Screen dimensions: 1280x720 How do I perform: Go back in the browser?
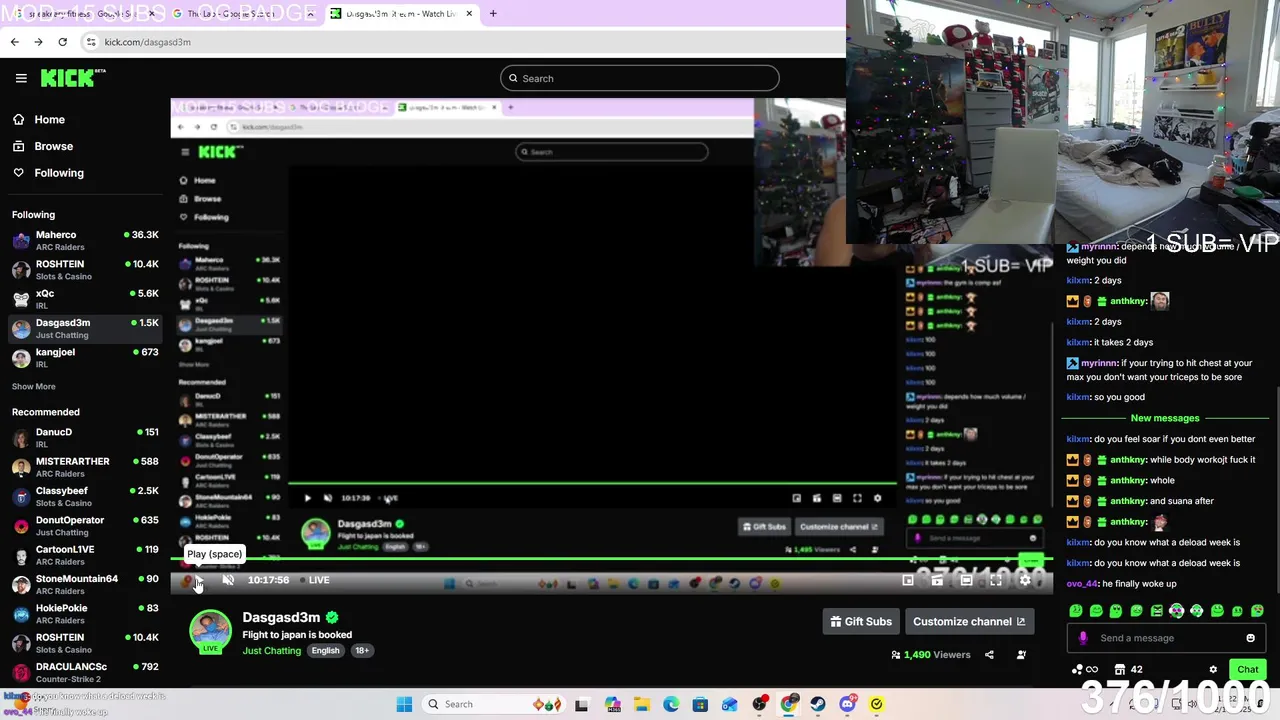point(14,42)
